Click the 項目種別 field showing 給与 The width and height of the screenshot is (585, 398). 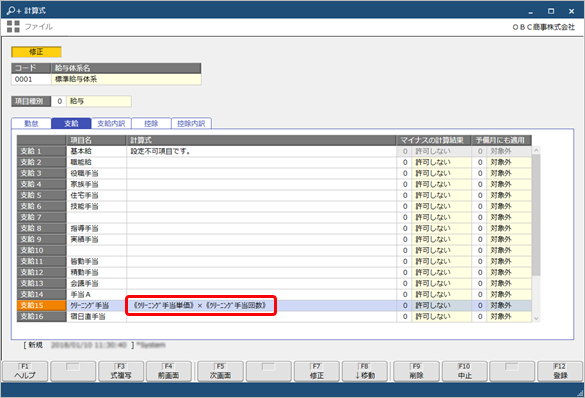coord(99,101)
